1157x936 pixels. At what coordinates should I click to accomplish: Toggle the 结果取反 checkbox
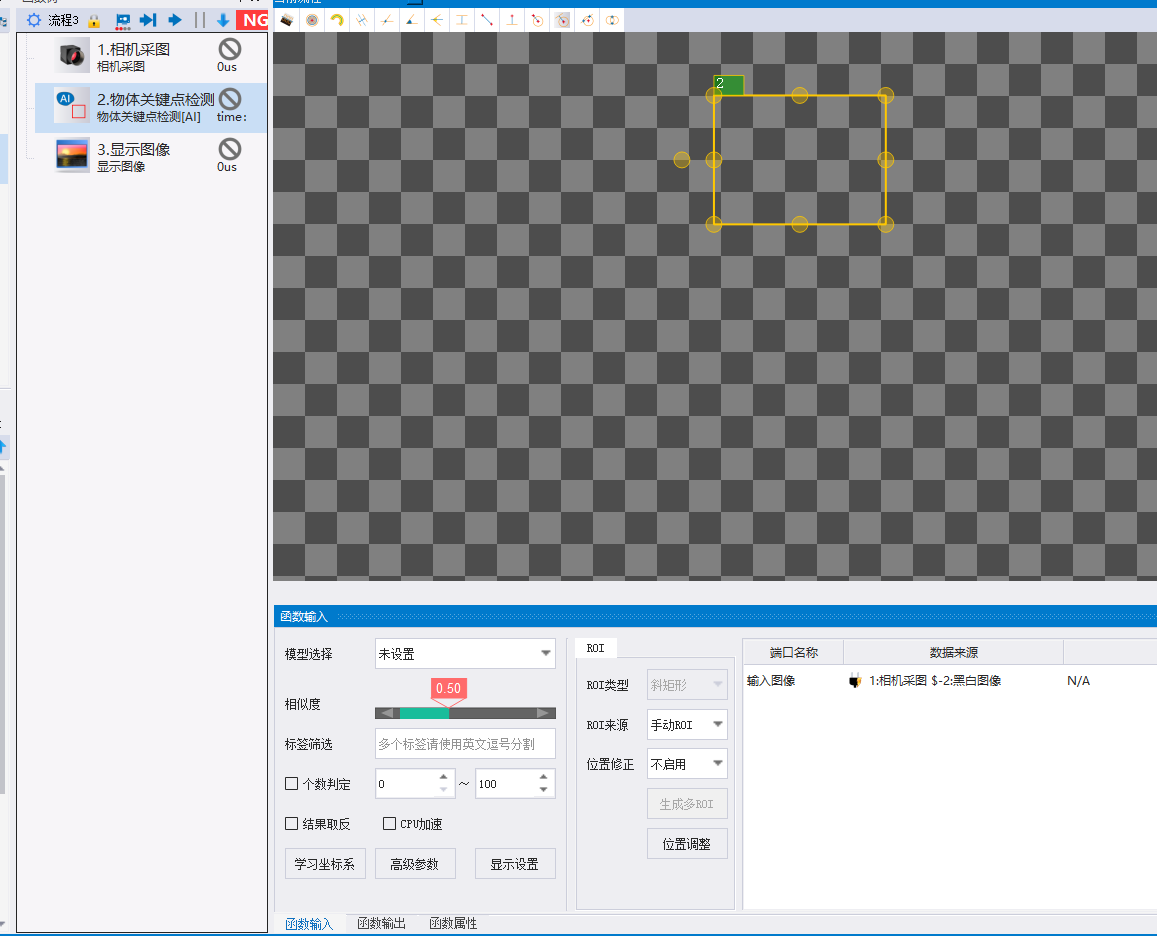tap(291, 824)
